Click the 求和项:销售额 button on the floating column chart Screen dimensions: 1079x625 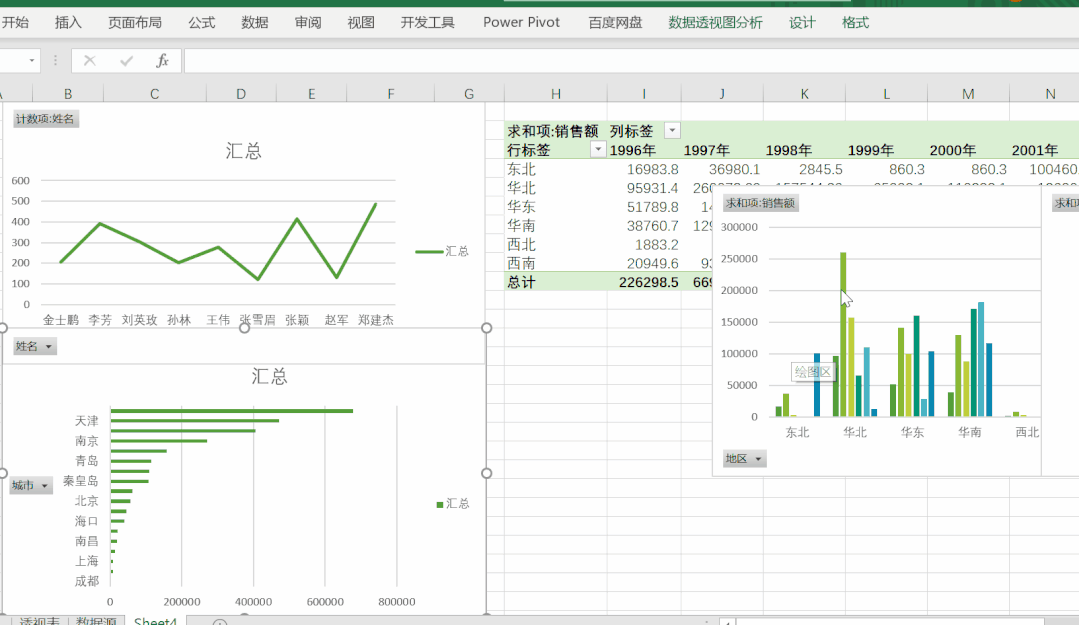click(760, 202)
